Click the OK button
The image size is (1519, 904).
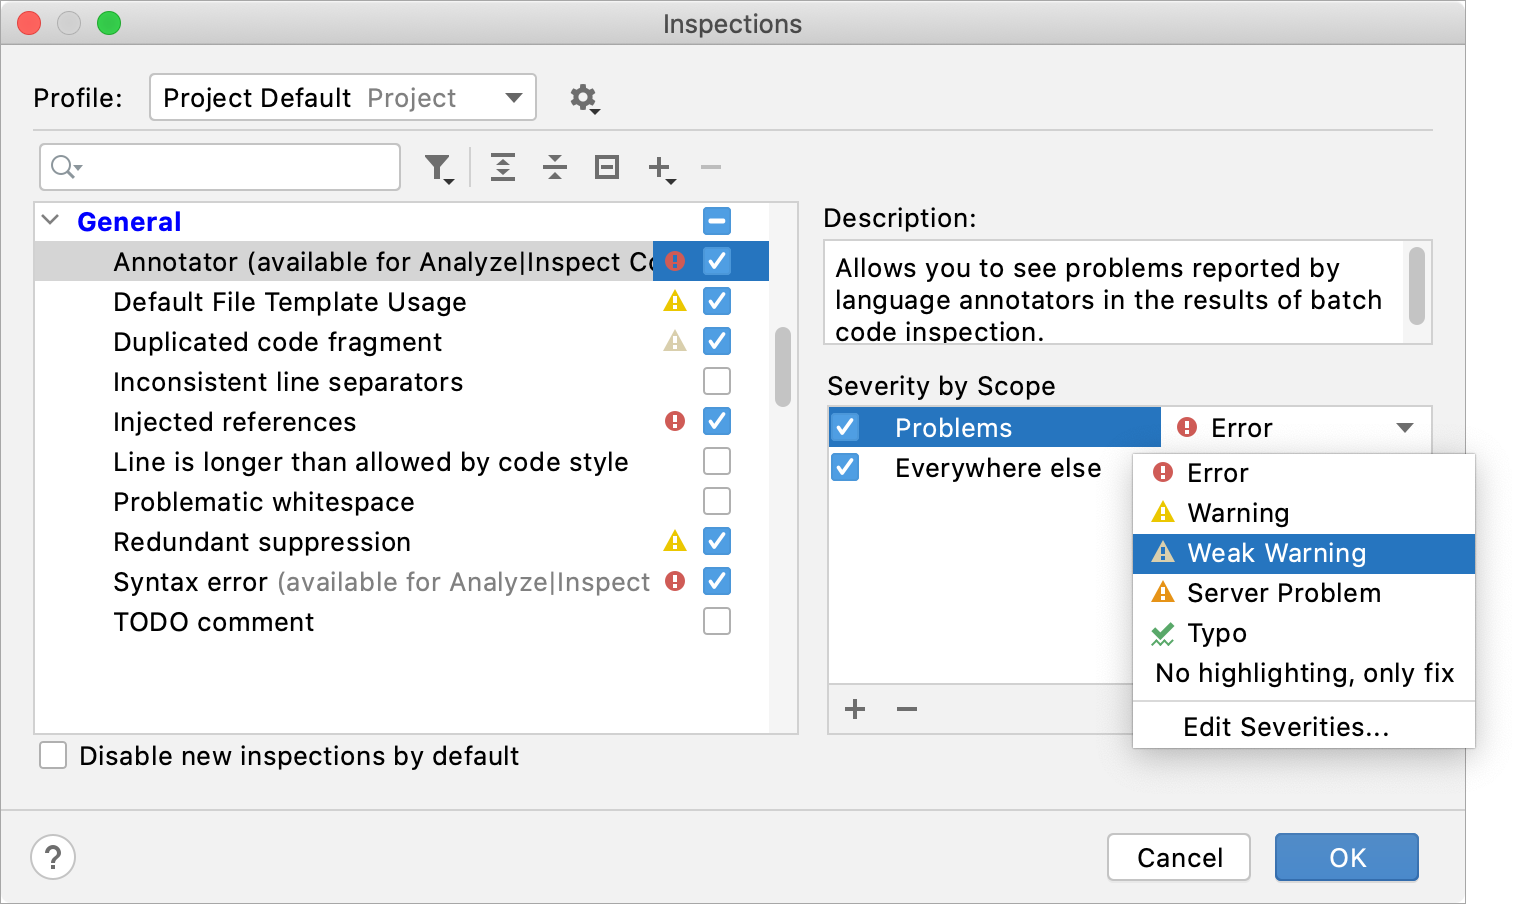pyautogui.click(x=1346, y=858)
